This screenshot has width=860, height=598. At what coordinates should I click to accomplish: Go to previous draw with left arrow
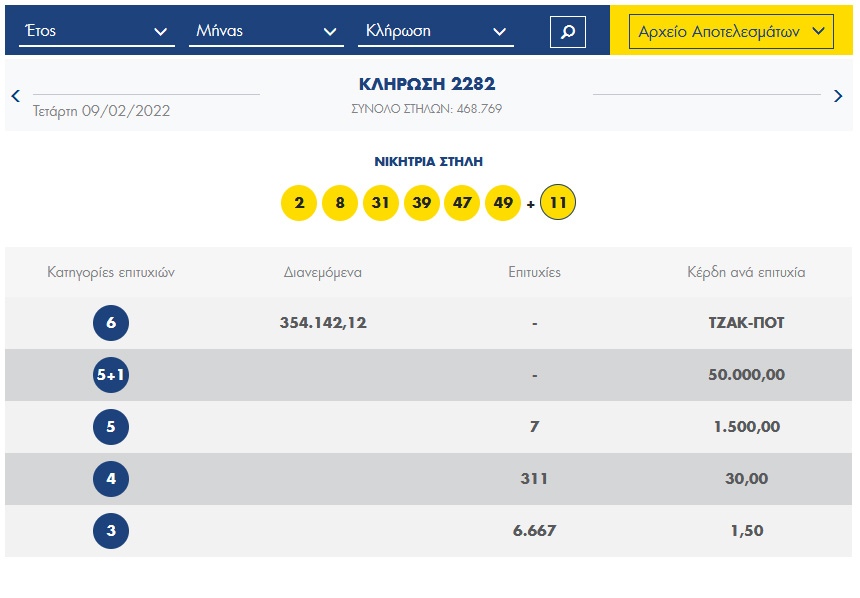click(15, 96)
